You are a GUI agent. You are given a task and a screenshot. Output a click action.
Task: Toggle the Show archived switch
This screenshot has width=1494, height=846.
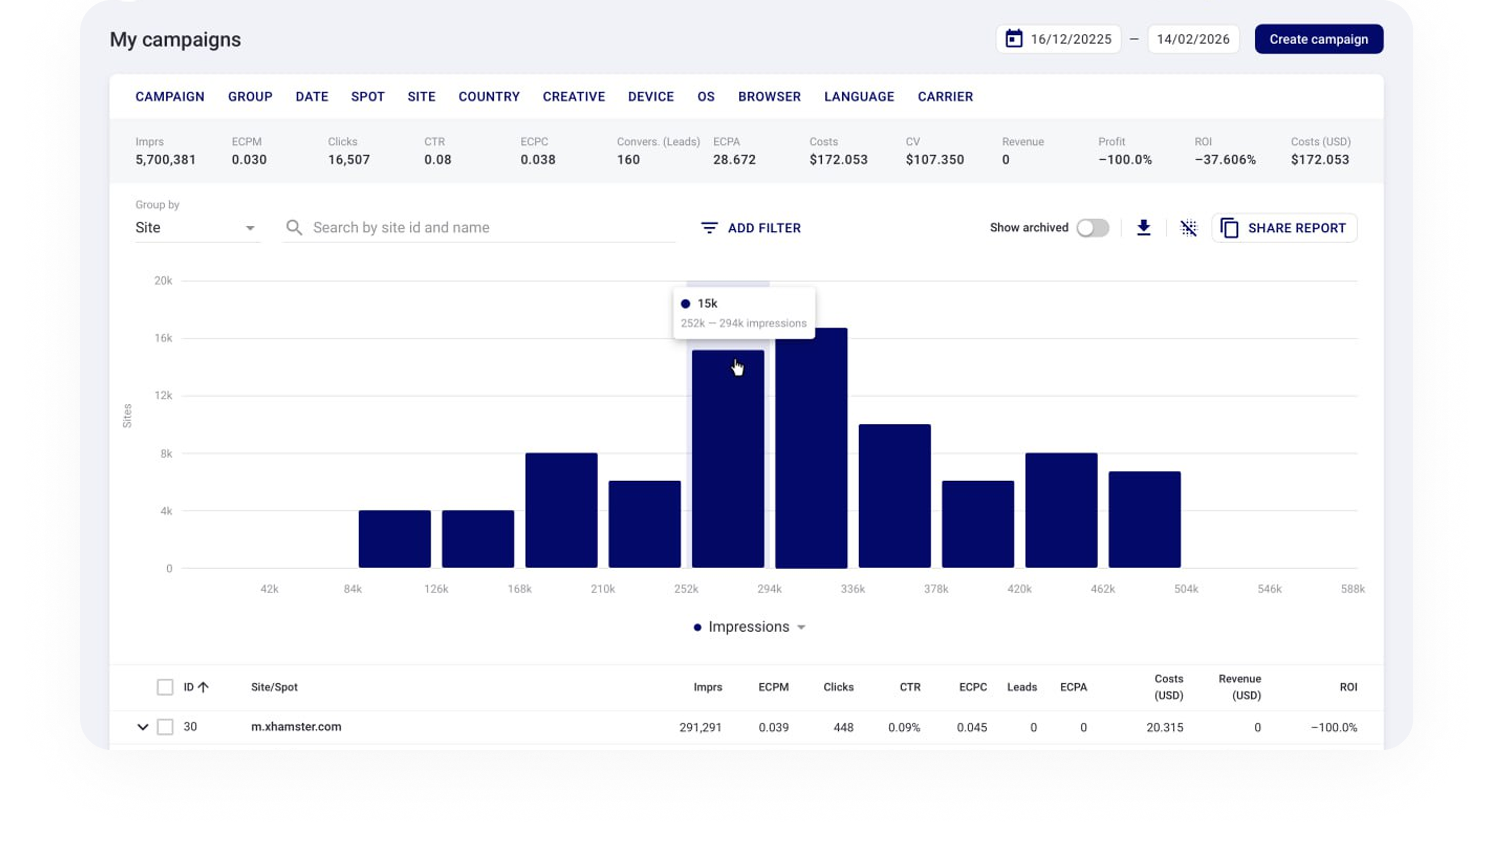(x=1092, y=228)
